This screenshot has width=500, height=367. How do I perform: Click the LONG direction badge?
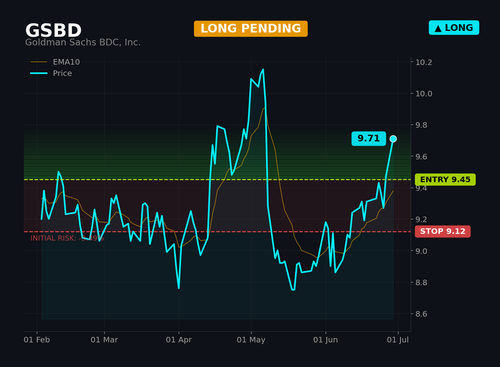[454, 28]
